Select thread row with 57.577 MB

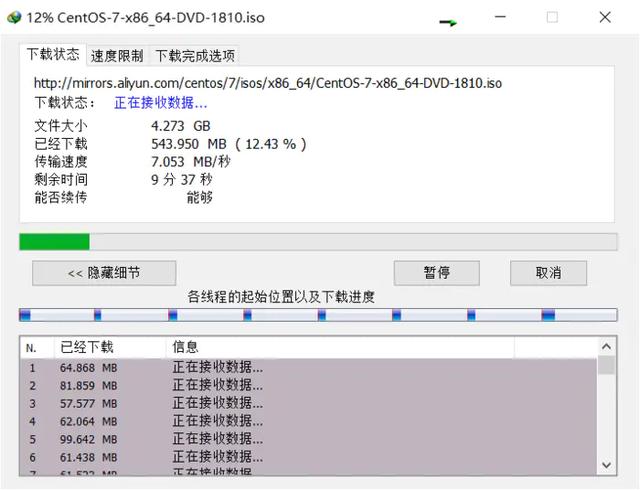[309, 403]
